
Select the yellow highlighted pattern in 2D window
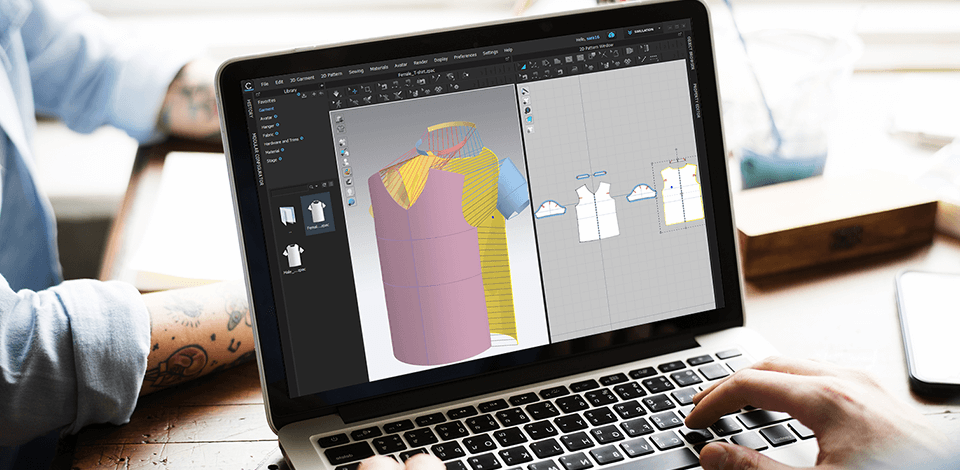(x=681, y=195)
